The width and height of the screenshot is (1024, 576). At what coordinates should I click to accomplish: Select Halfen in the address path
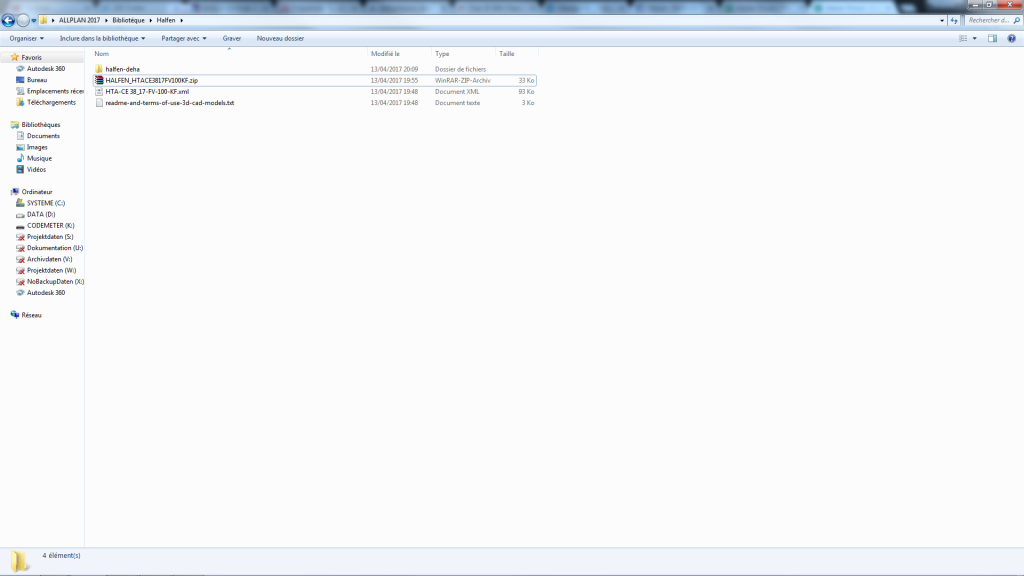point(166,20)
